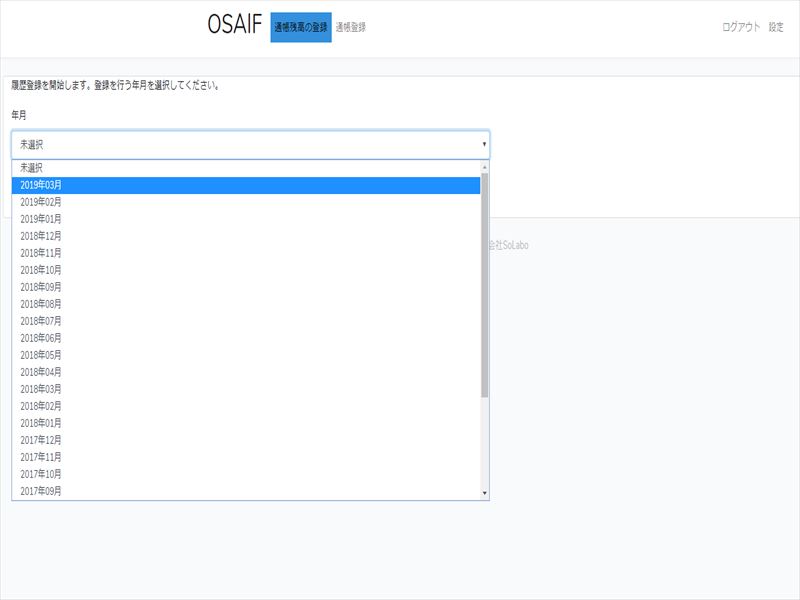The height and width of the screenshot is (600, 800).
Task: Click the list scroll down arrow
Action: 485,493
